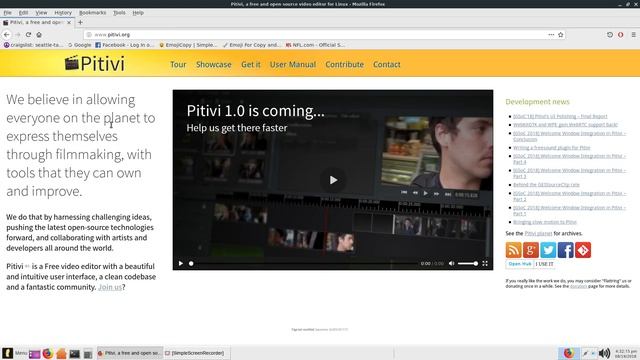
Task: Enter fullscreen with the video expand icon
Action: tap(485, 264)
